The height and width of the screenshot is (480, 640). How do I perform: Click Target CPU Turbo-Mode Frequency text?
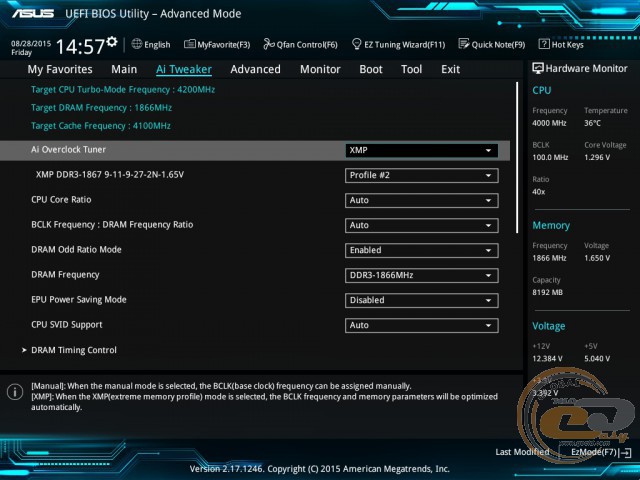123,90
